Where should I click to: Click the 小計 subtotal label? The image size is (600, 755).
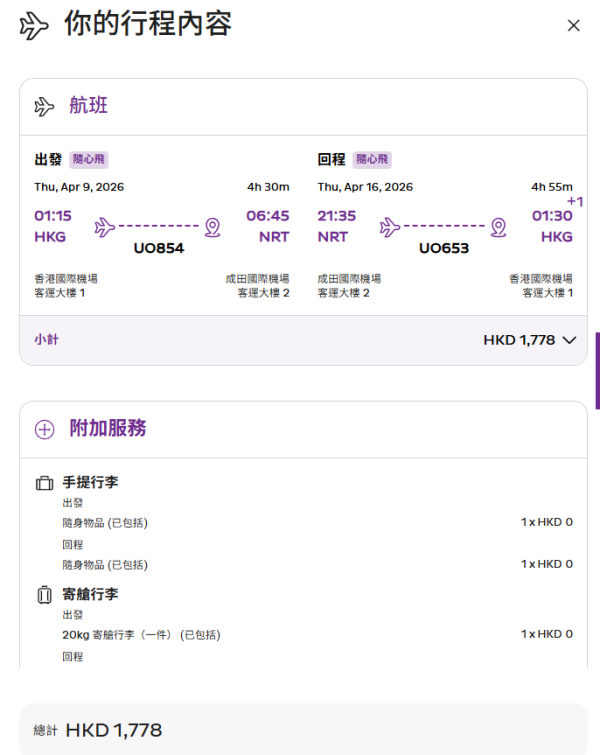pyautogui.click(x=46, y=340)
